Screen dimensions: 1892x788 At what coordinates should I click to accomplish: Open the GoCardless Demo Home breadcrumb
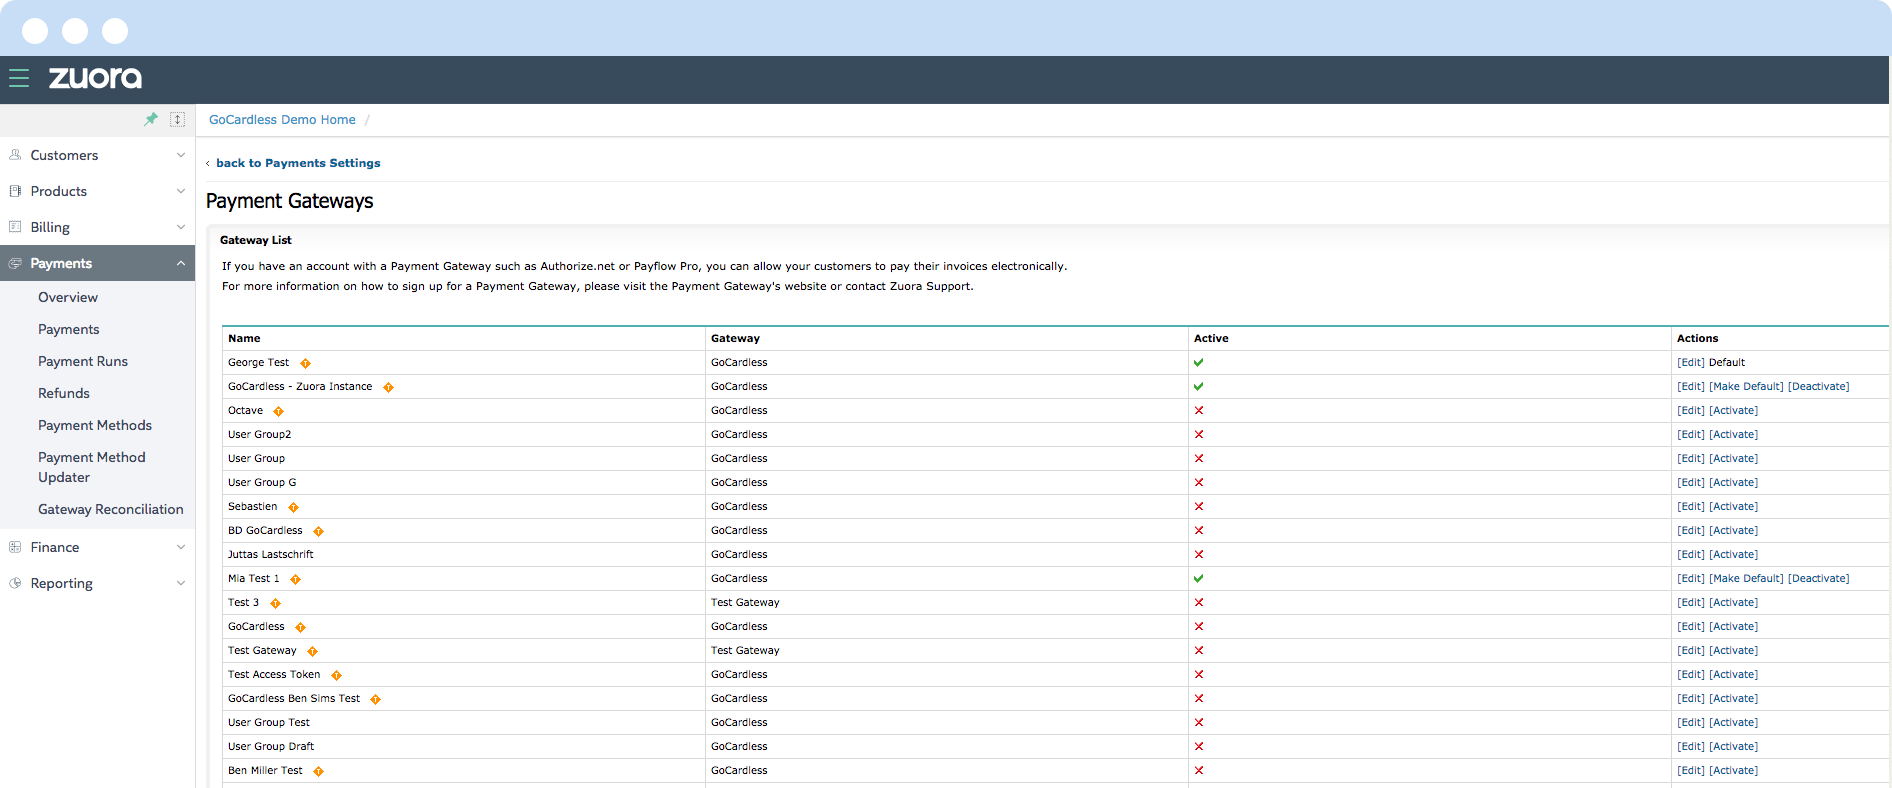pyautogui.click(x=282, y=120)
